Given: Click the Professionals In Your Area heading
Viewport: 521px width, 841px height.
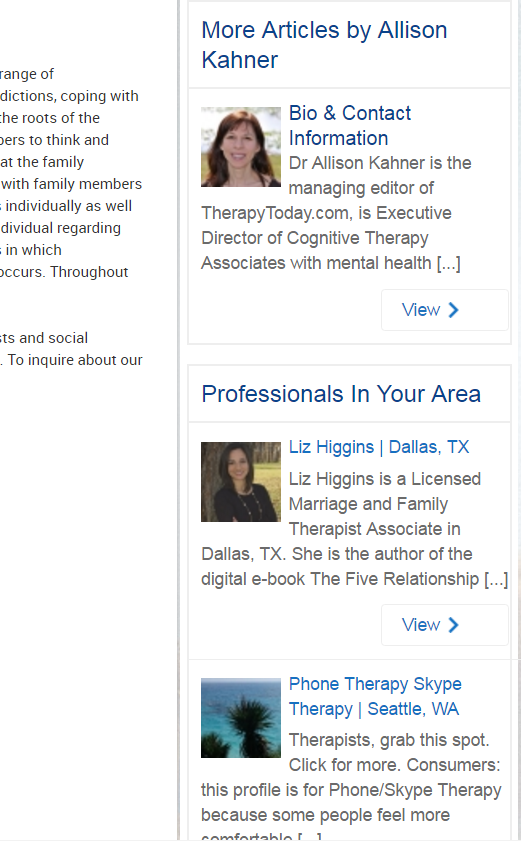Looking at the screenshot, I should point(341,394).
